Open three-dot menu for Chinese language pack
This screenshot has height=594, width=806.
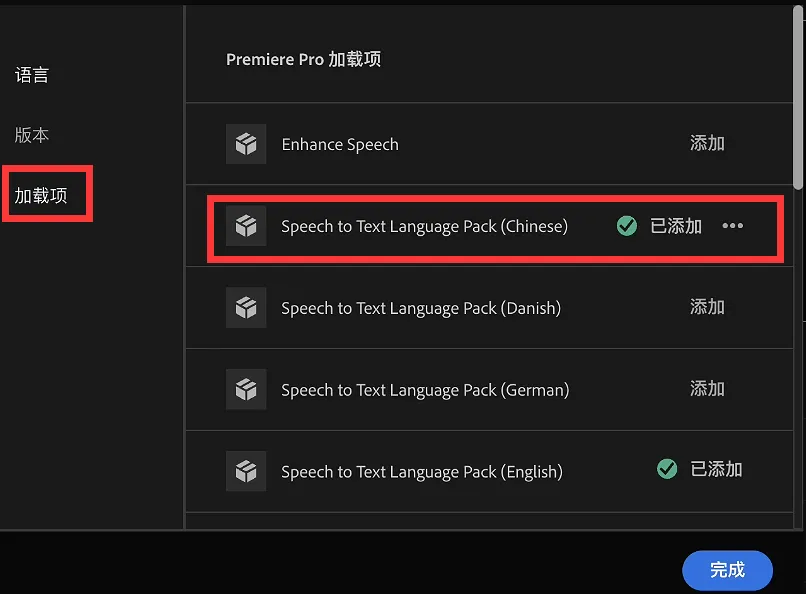tap(733, 226)
